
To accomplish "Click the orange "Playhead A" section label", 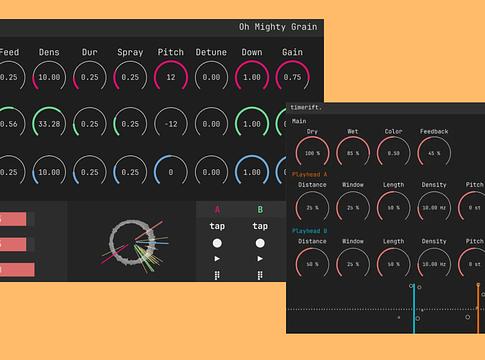I will pos(310,174).
